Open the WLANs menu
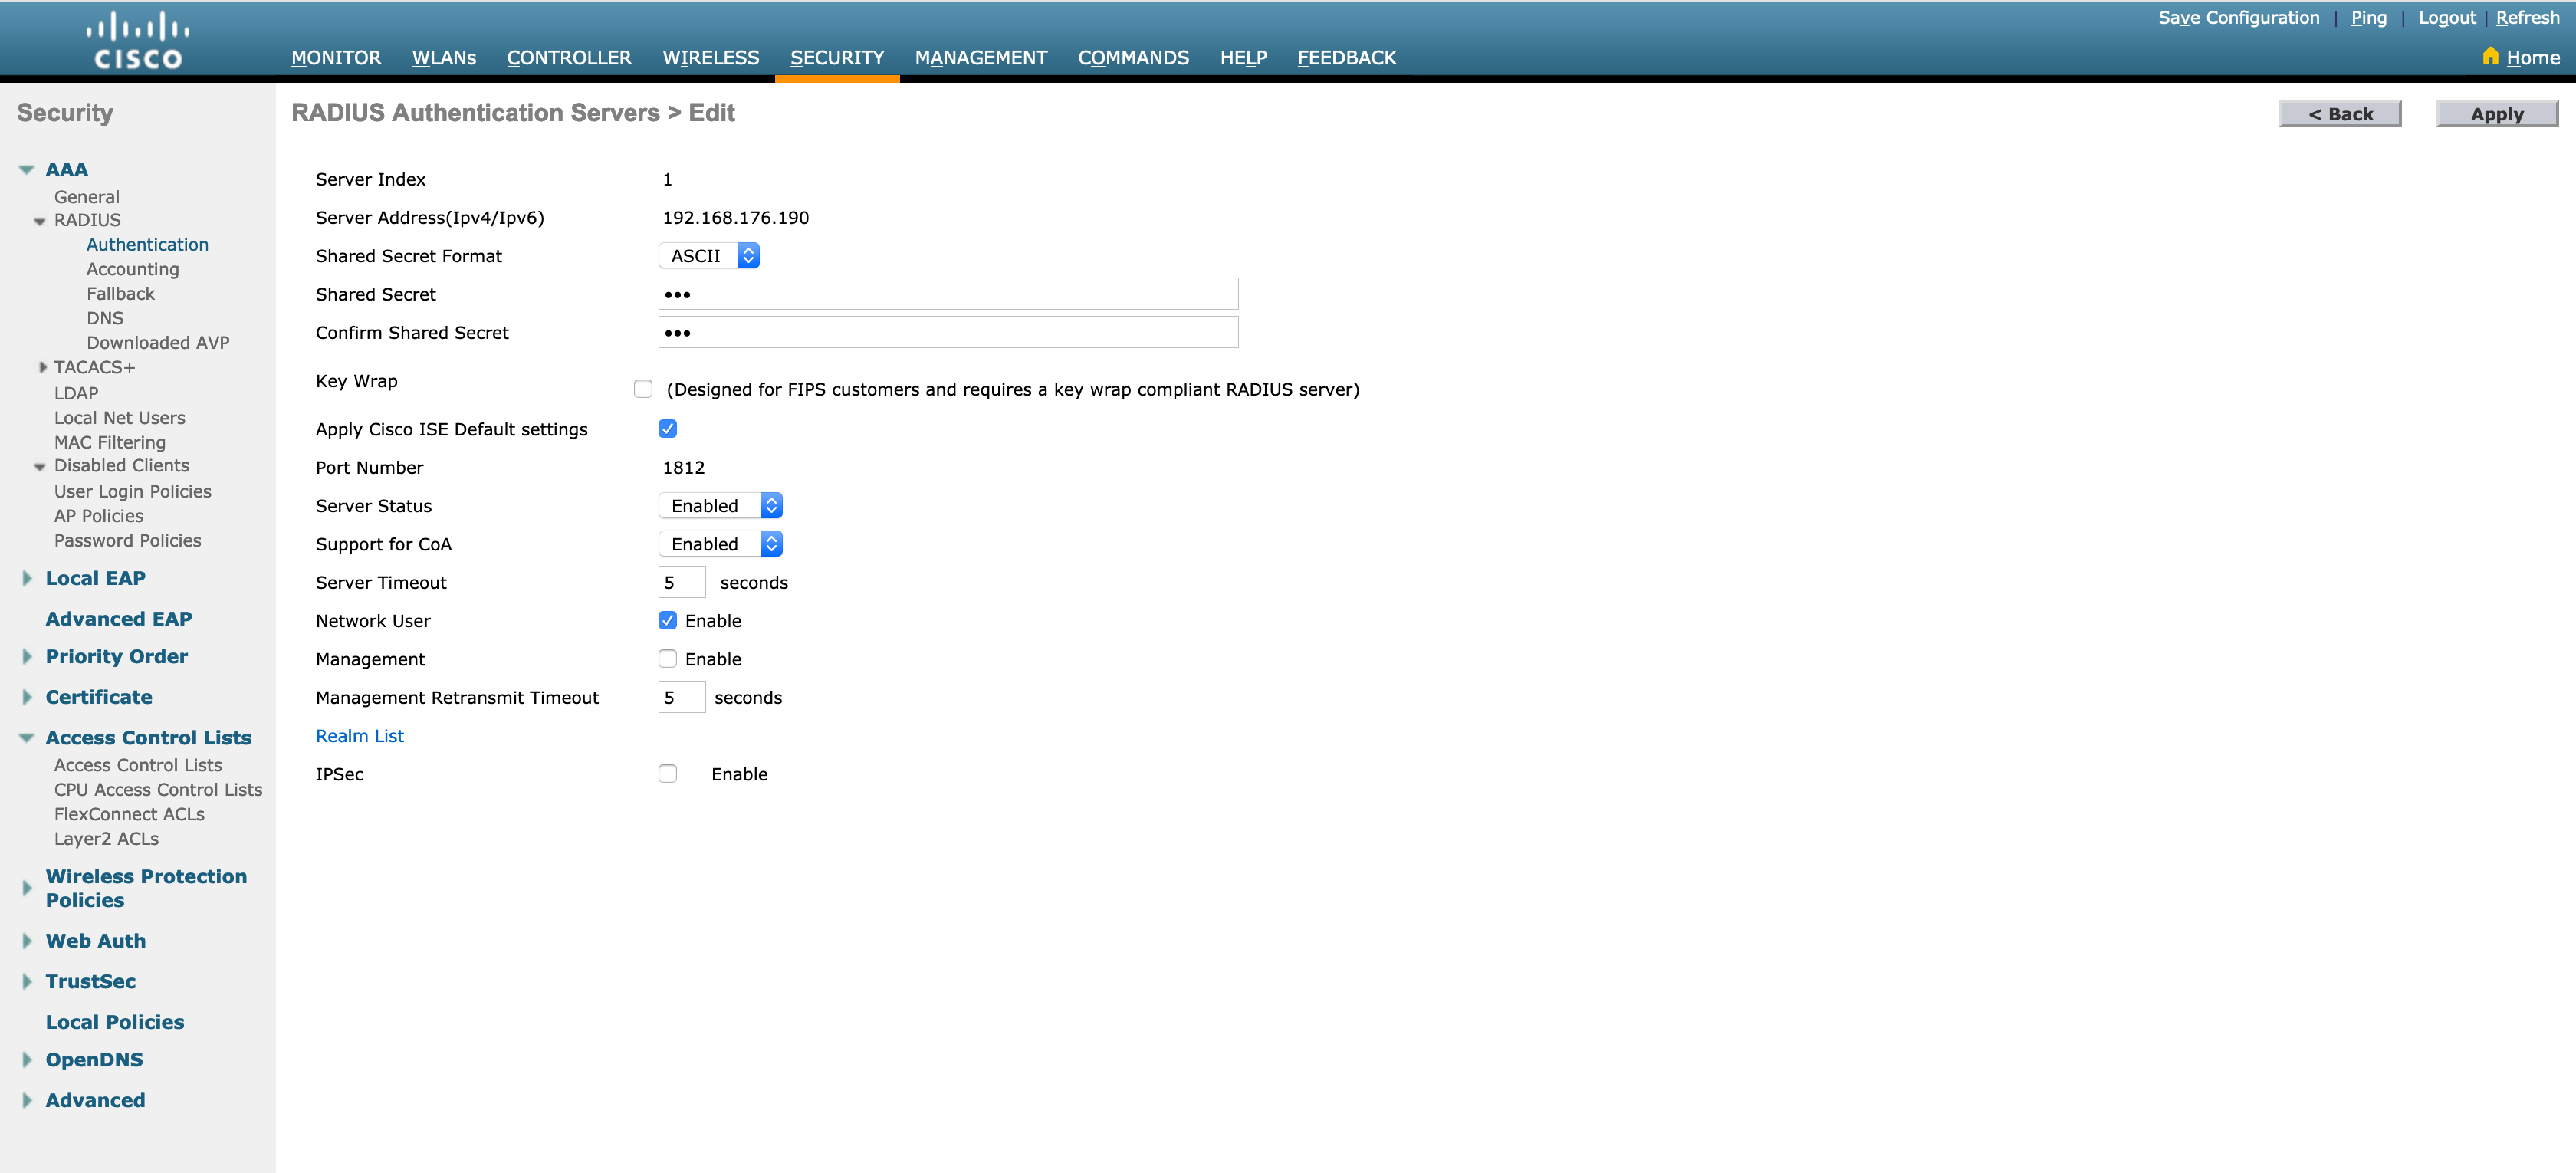The width and height of the screenshot is (2576, 1173). pos(444,58)
